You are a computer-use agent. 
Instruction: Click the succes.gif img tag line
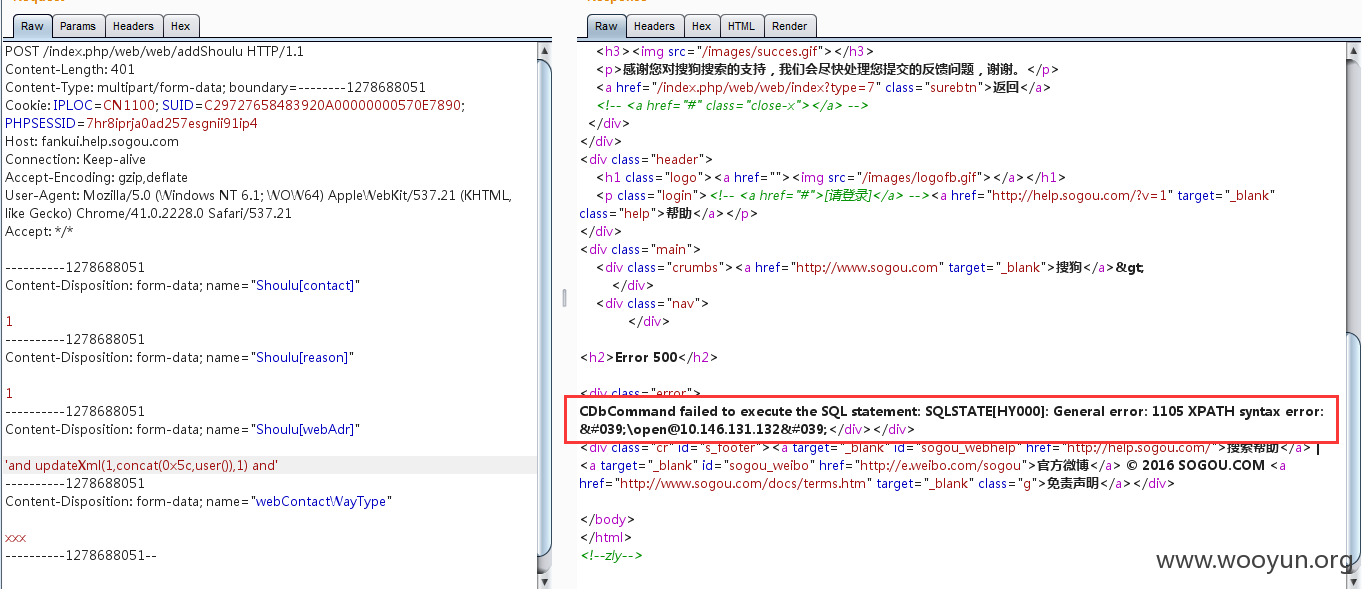click(x=735, y=51)
